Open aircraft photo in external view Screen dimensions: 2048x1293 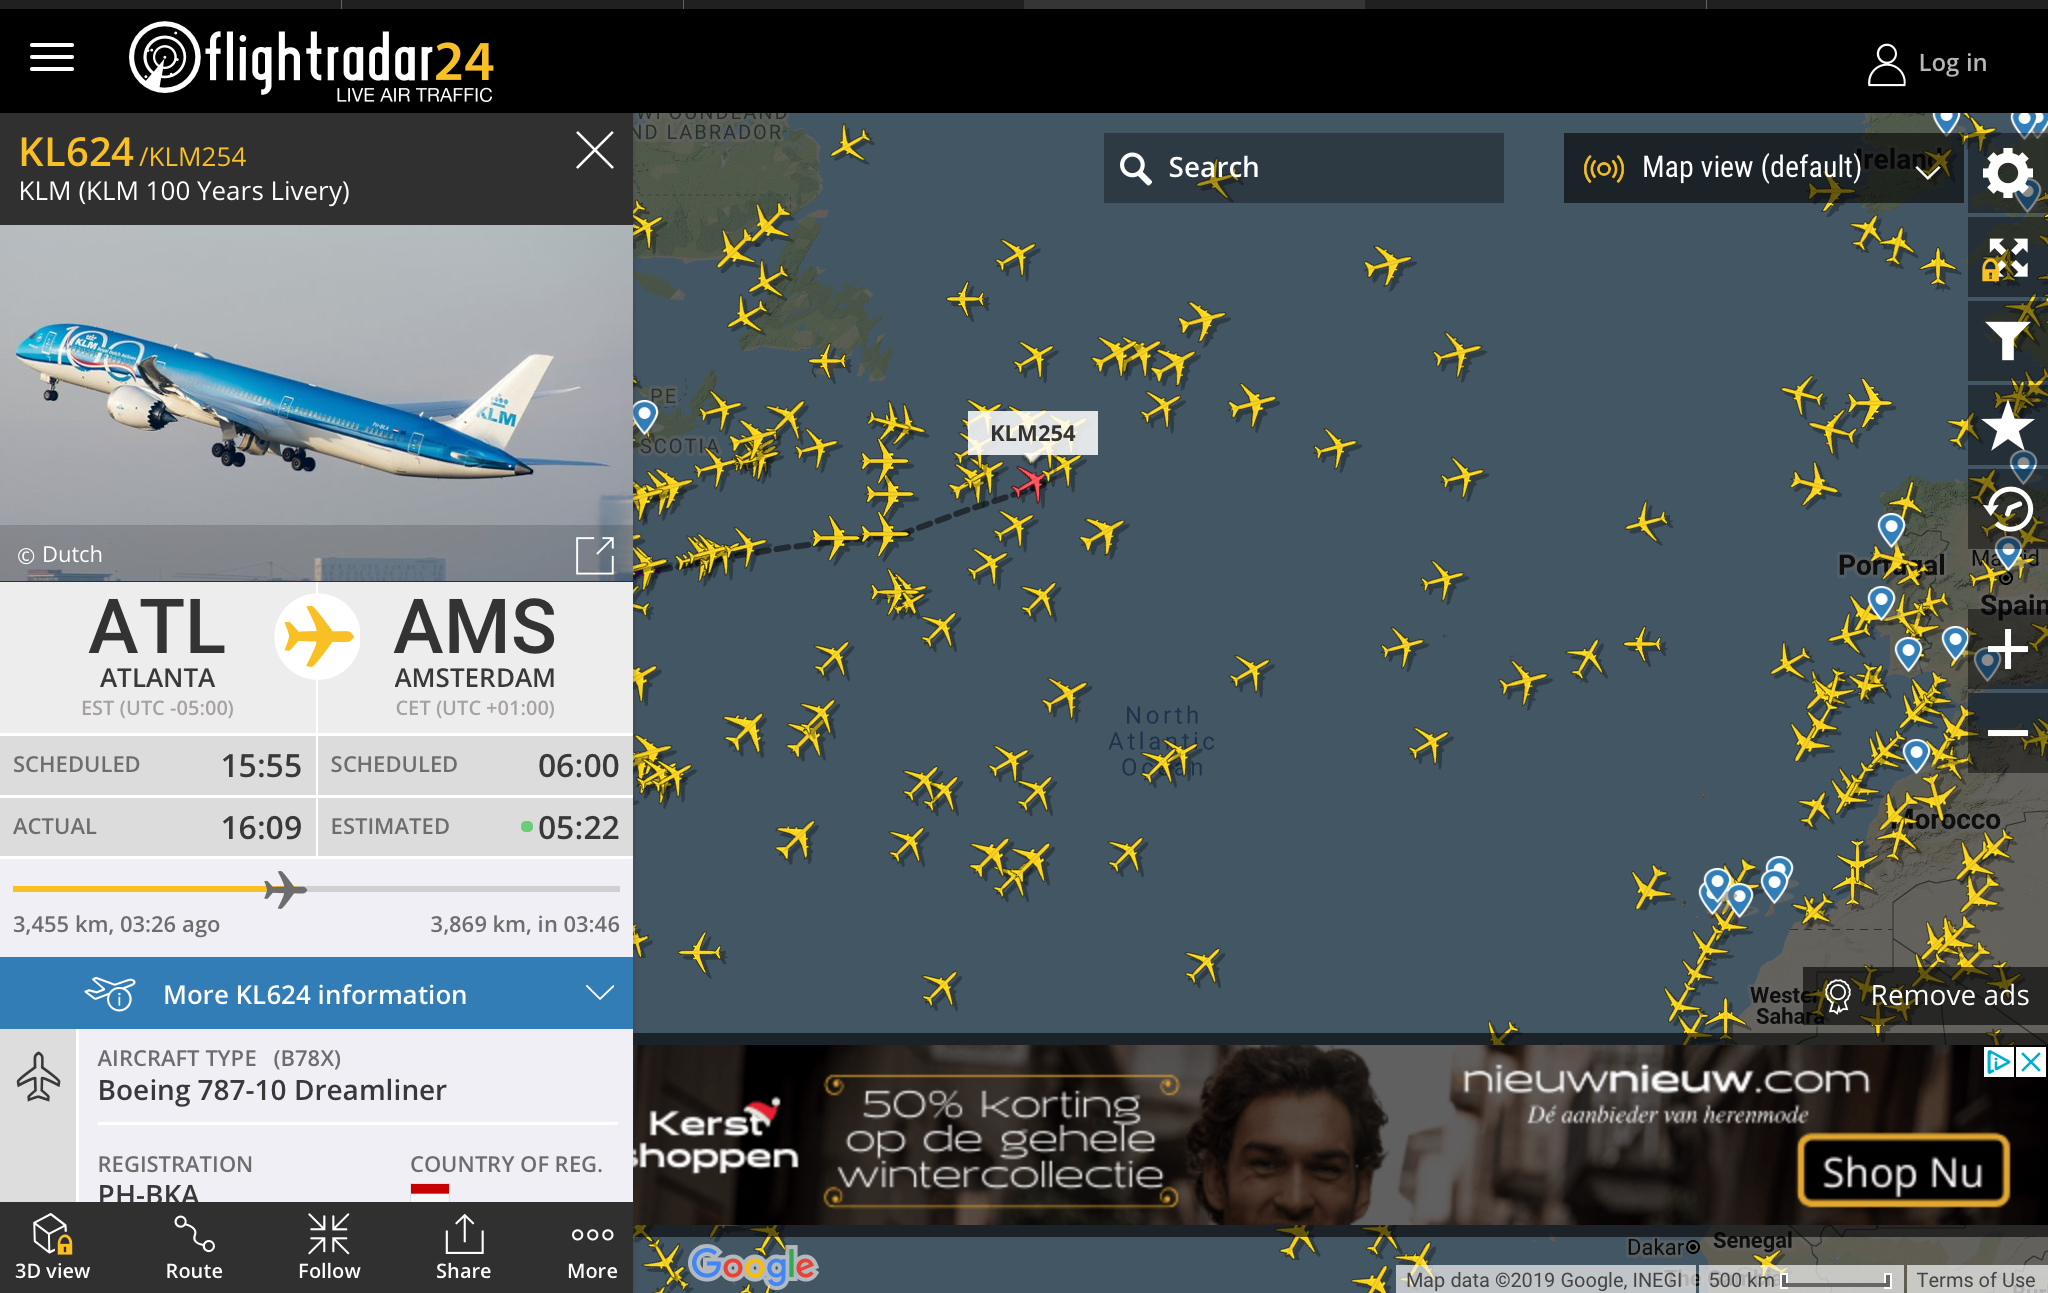(595, 555)
